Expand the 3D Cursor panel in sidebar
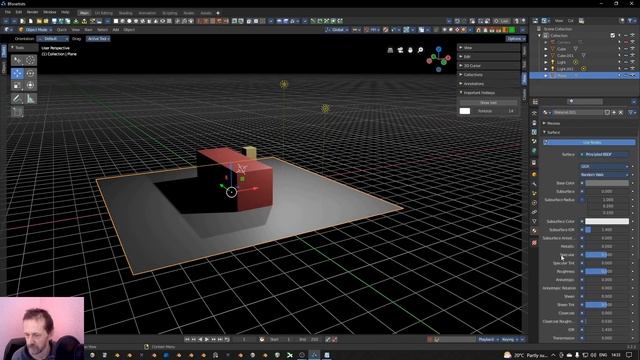 coord(489,66)
